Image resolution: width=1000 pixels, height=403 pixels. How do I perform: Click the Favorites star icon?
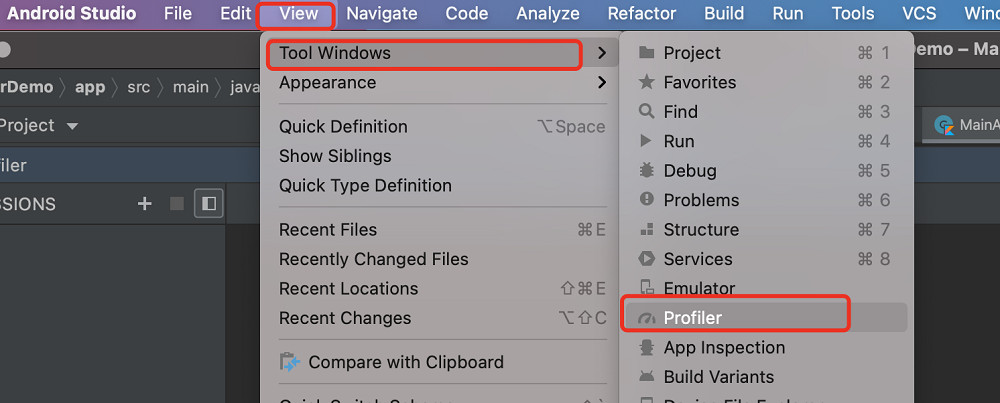(x=647, y=82)
